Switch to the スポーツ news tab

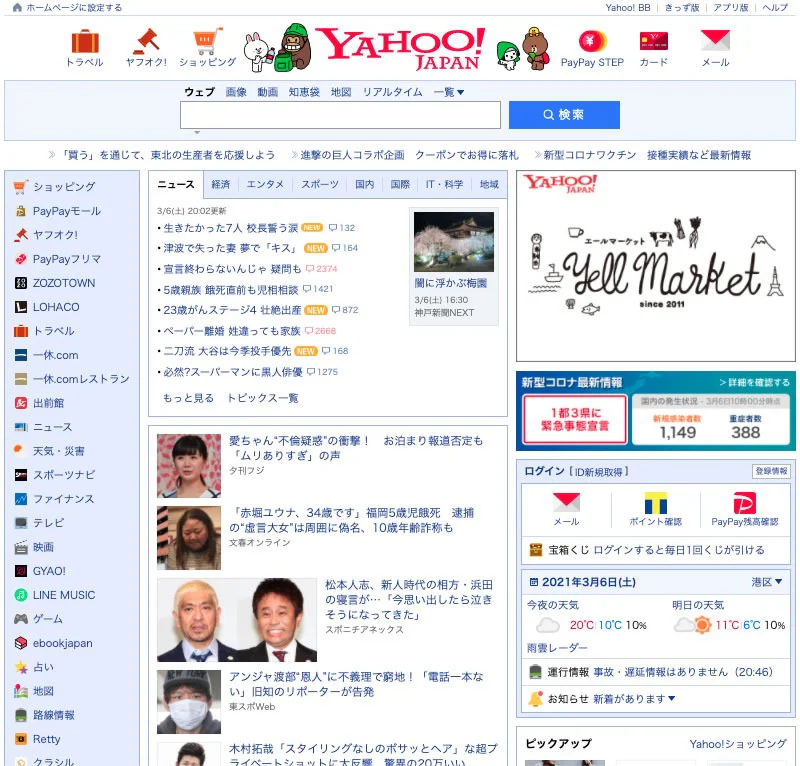click(x=319, y=184)
